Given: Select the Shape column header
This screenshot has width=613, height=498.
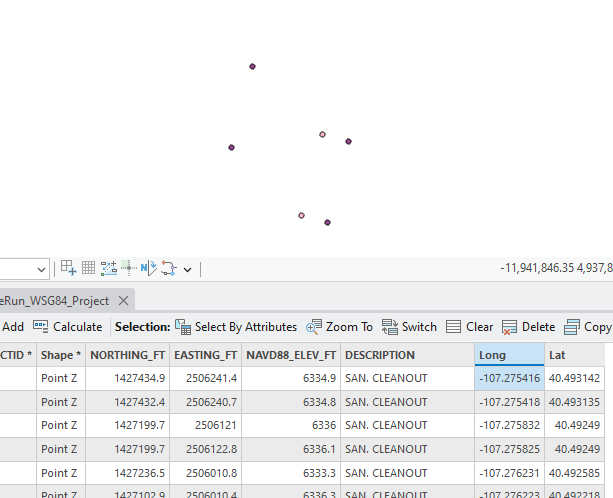Looking at the screenshot, I should pos(61,355).
